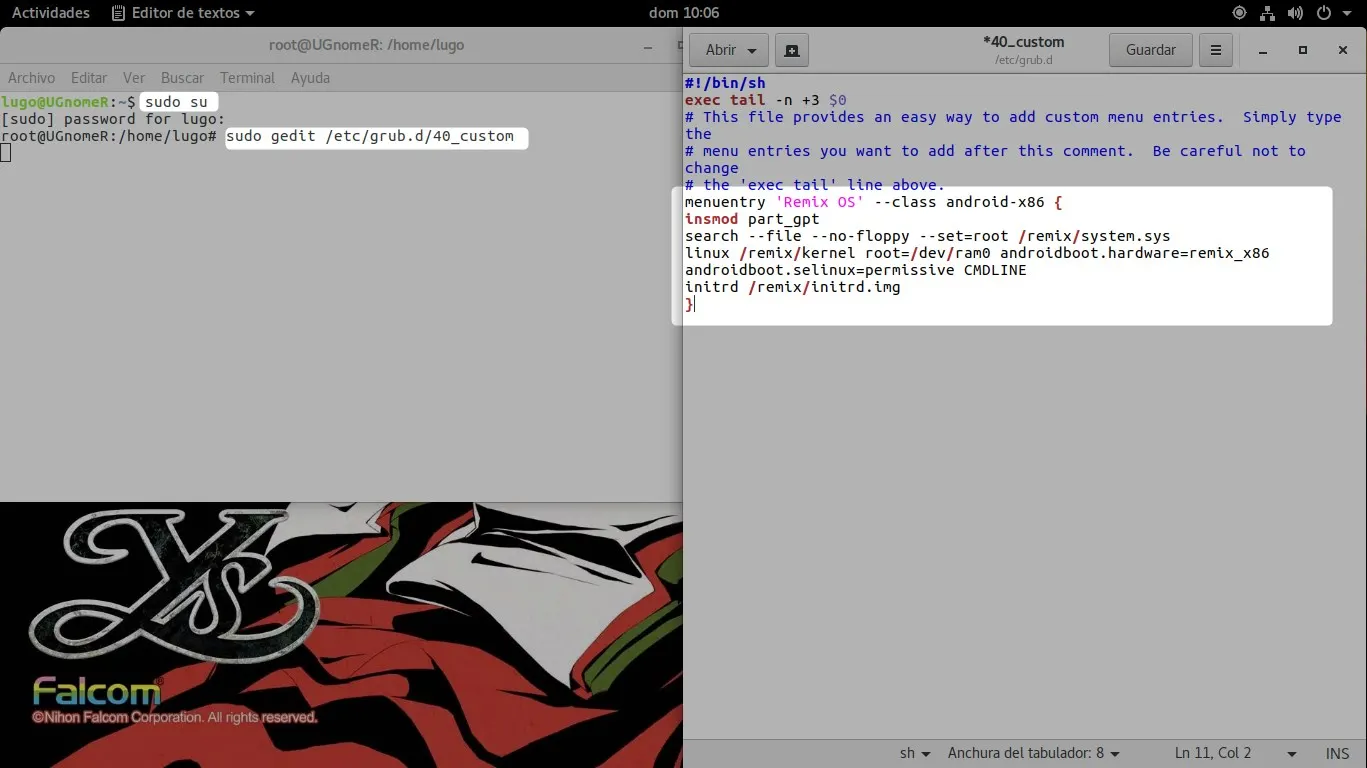Click Guardar to save 40_custom

[1149, 50]
